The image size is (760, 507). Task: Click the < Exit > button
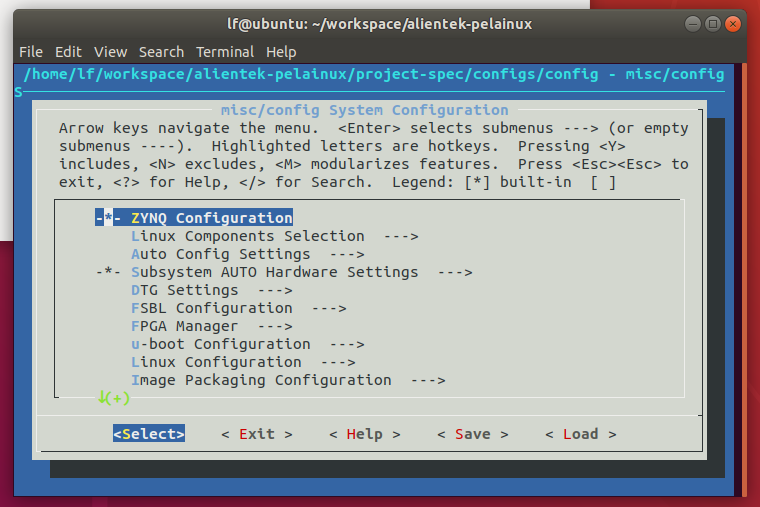click(x=257, y=434)
